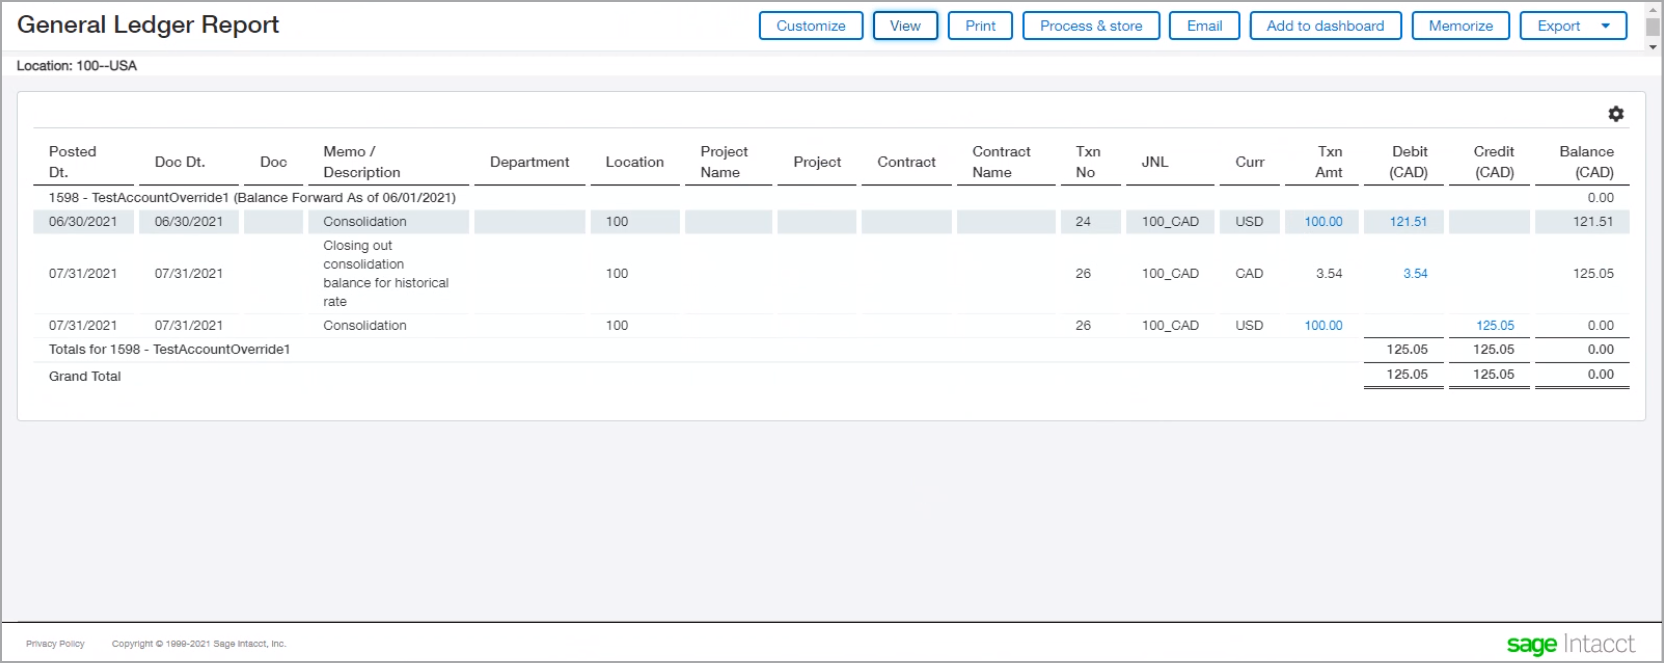Click the scrollbar down arrow

point(1653,47)
